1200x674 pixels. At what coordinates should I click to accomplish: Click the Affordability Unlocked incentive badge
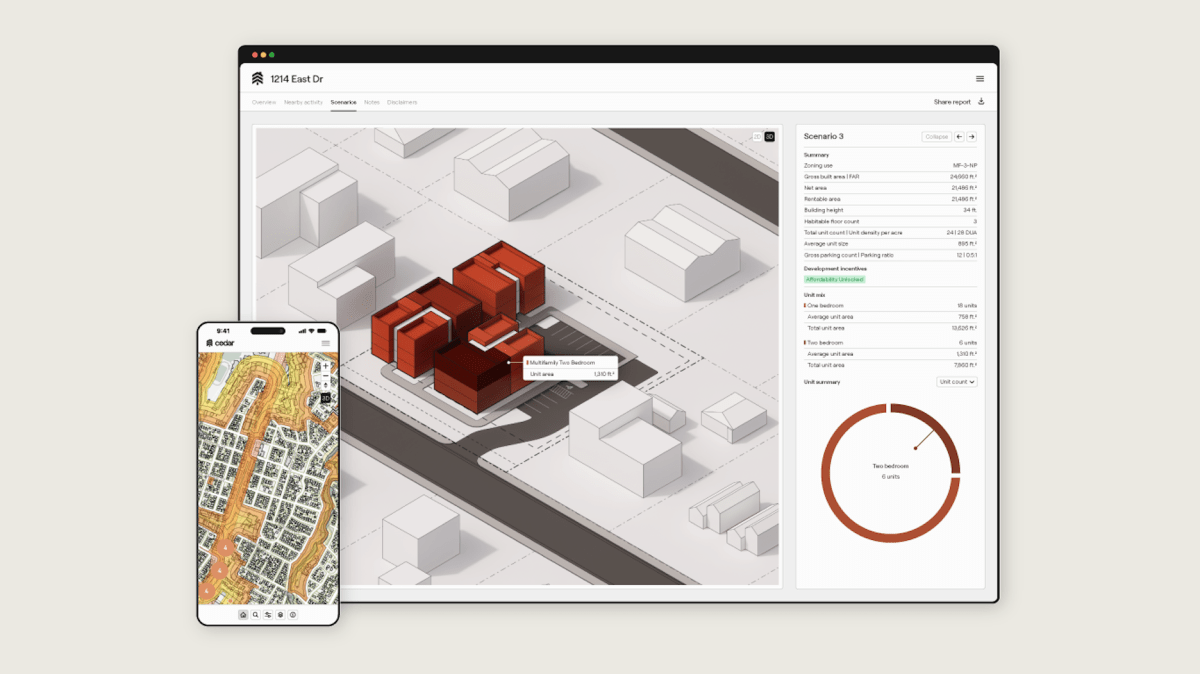coord(834,280)
